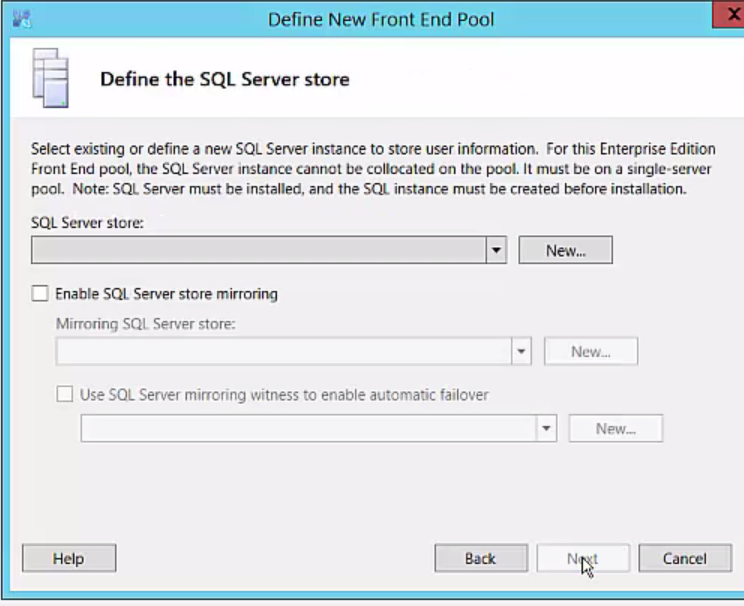Click New button beside Mirroring SQL store

tap(591, 352)
